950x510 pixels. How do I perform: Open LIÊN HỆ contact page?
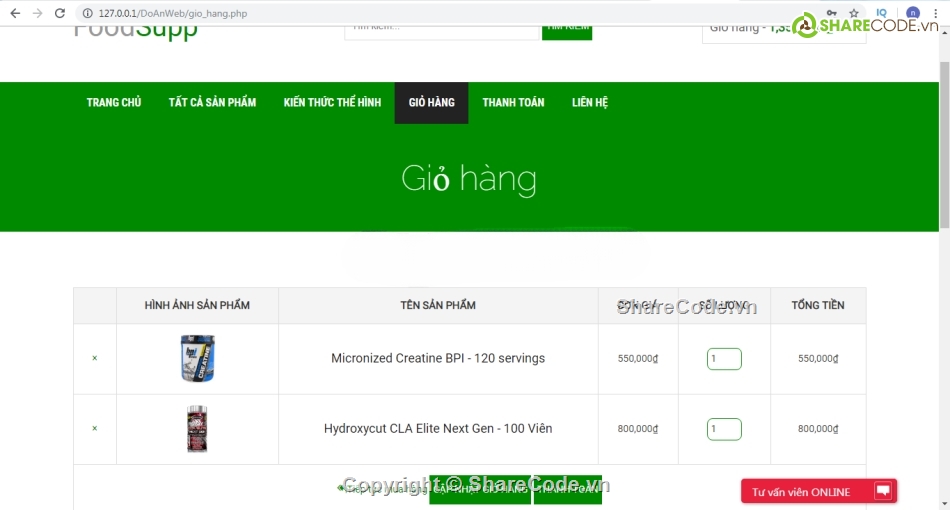click(x=590, y=102)
